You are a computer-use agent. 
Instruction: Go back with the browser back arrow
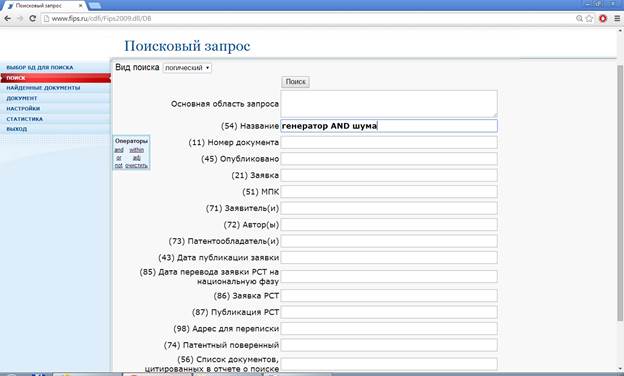[8, 18]
